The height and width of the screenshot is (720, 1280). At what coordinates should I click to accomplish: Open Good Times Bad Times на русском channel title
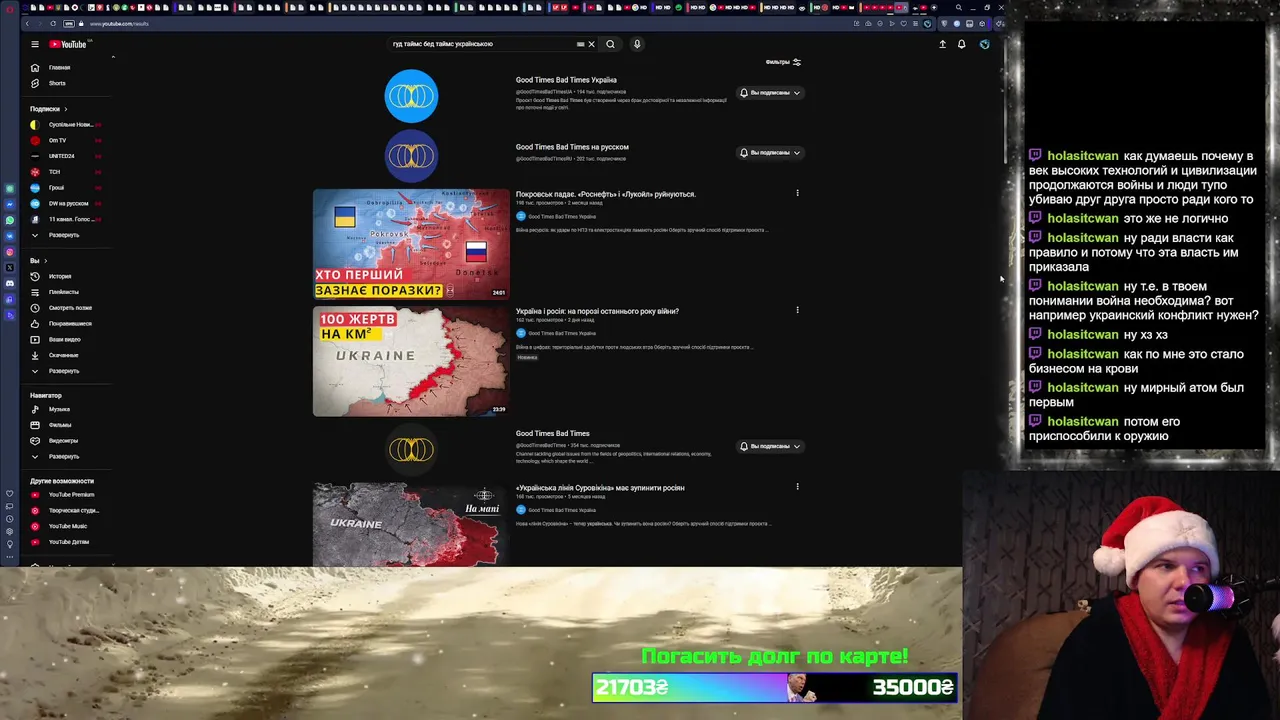572,147
